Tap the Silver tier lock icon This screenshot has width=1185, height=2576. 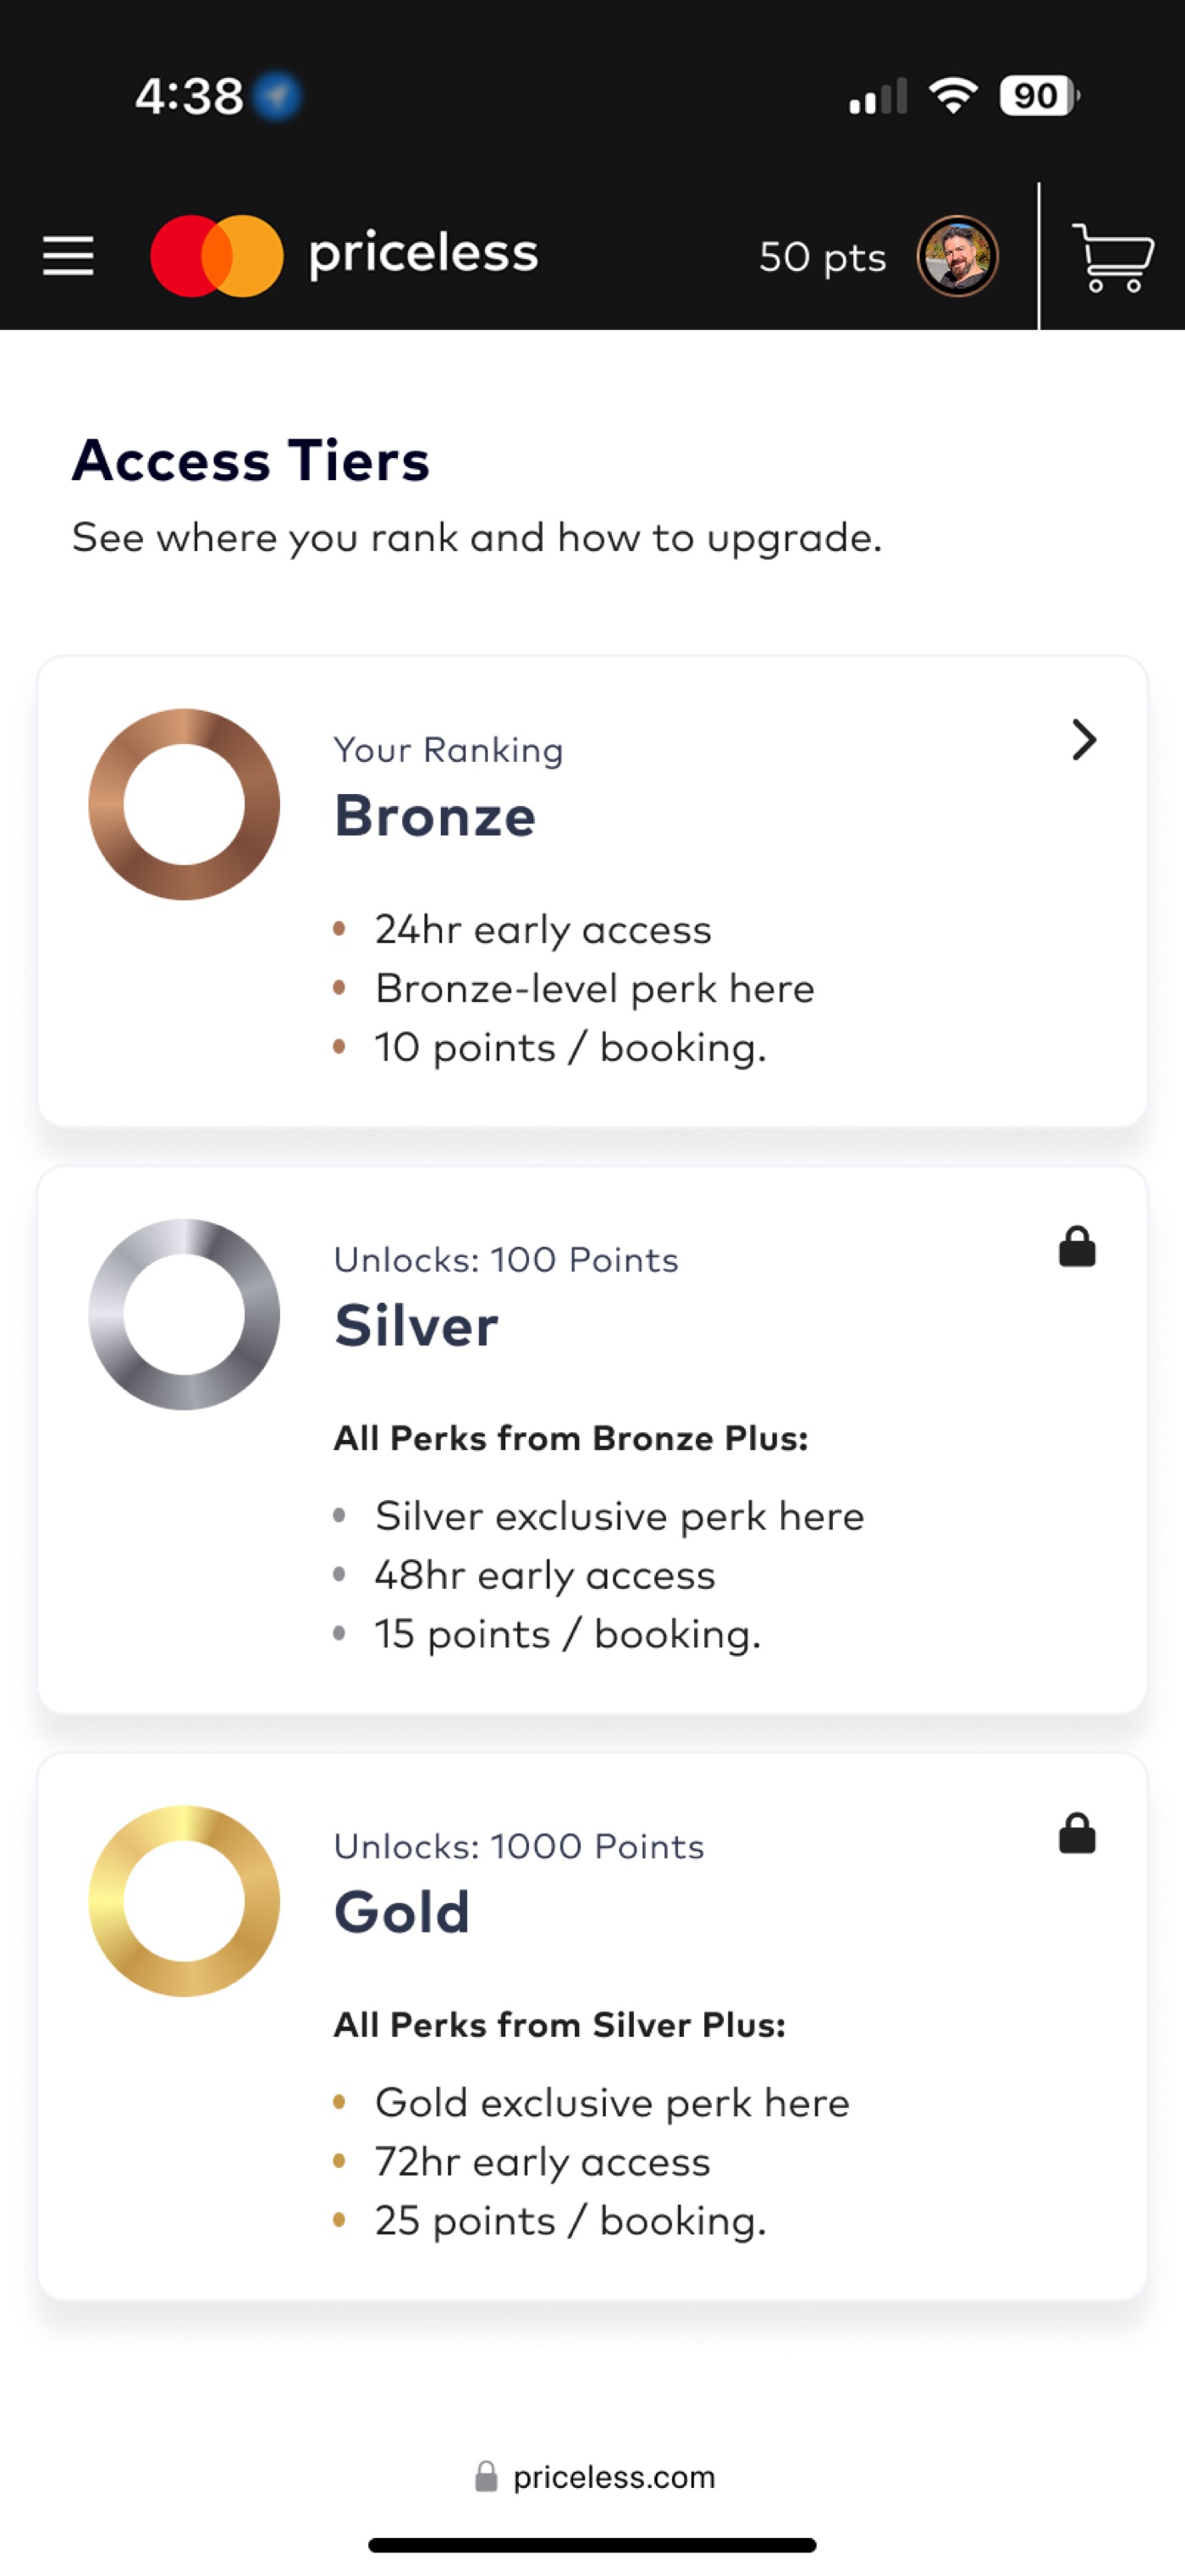click(1077, 1247)
